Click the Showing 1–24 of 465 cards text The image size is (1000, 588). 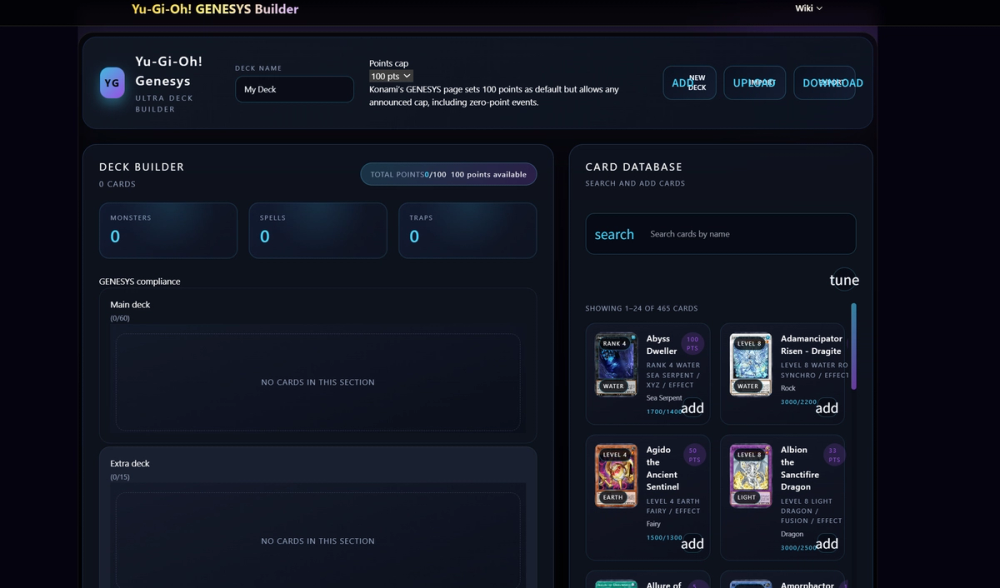tap(642, 308)
